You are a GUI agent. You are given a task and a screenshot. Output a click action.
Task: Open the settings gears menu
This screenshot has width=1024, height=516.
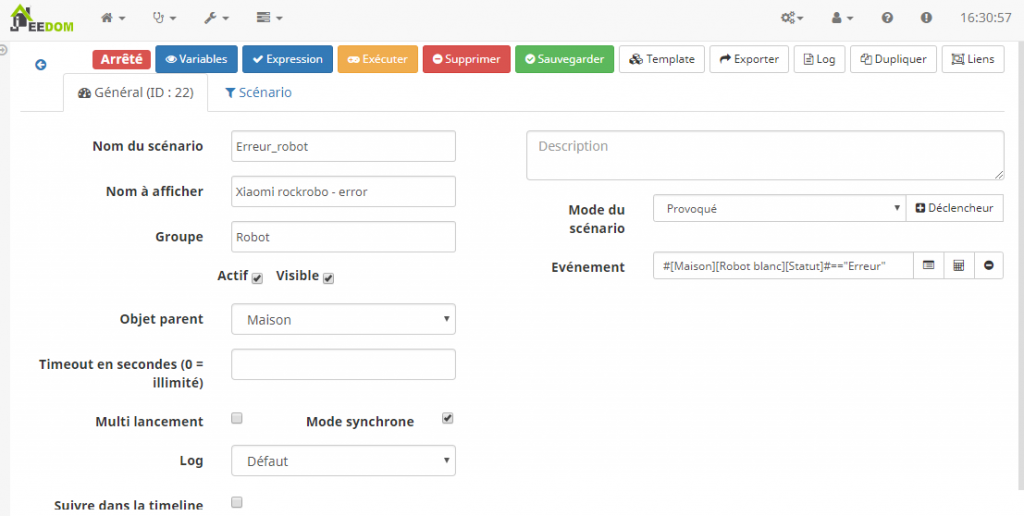(x=792, y=18)
